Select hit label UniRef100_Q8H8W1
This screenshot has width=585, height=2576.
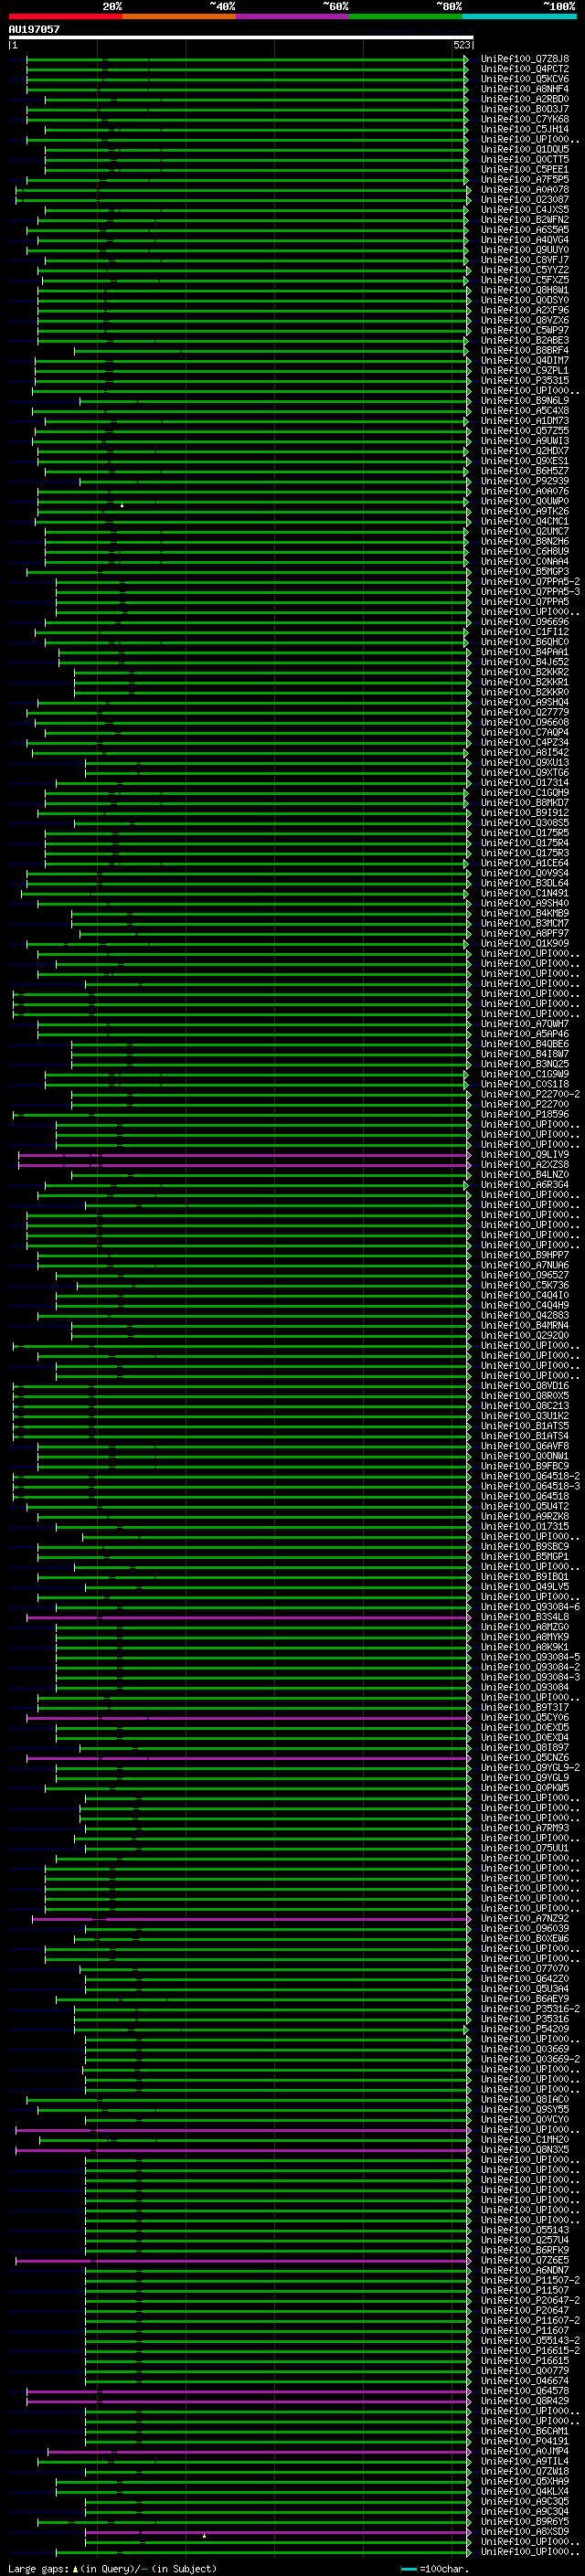coord(525,290)
